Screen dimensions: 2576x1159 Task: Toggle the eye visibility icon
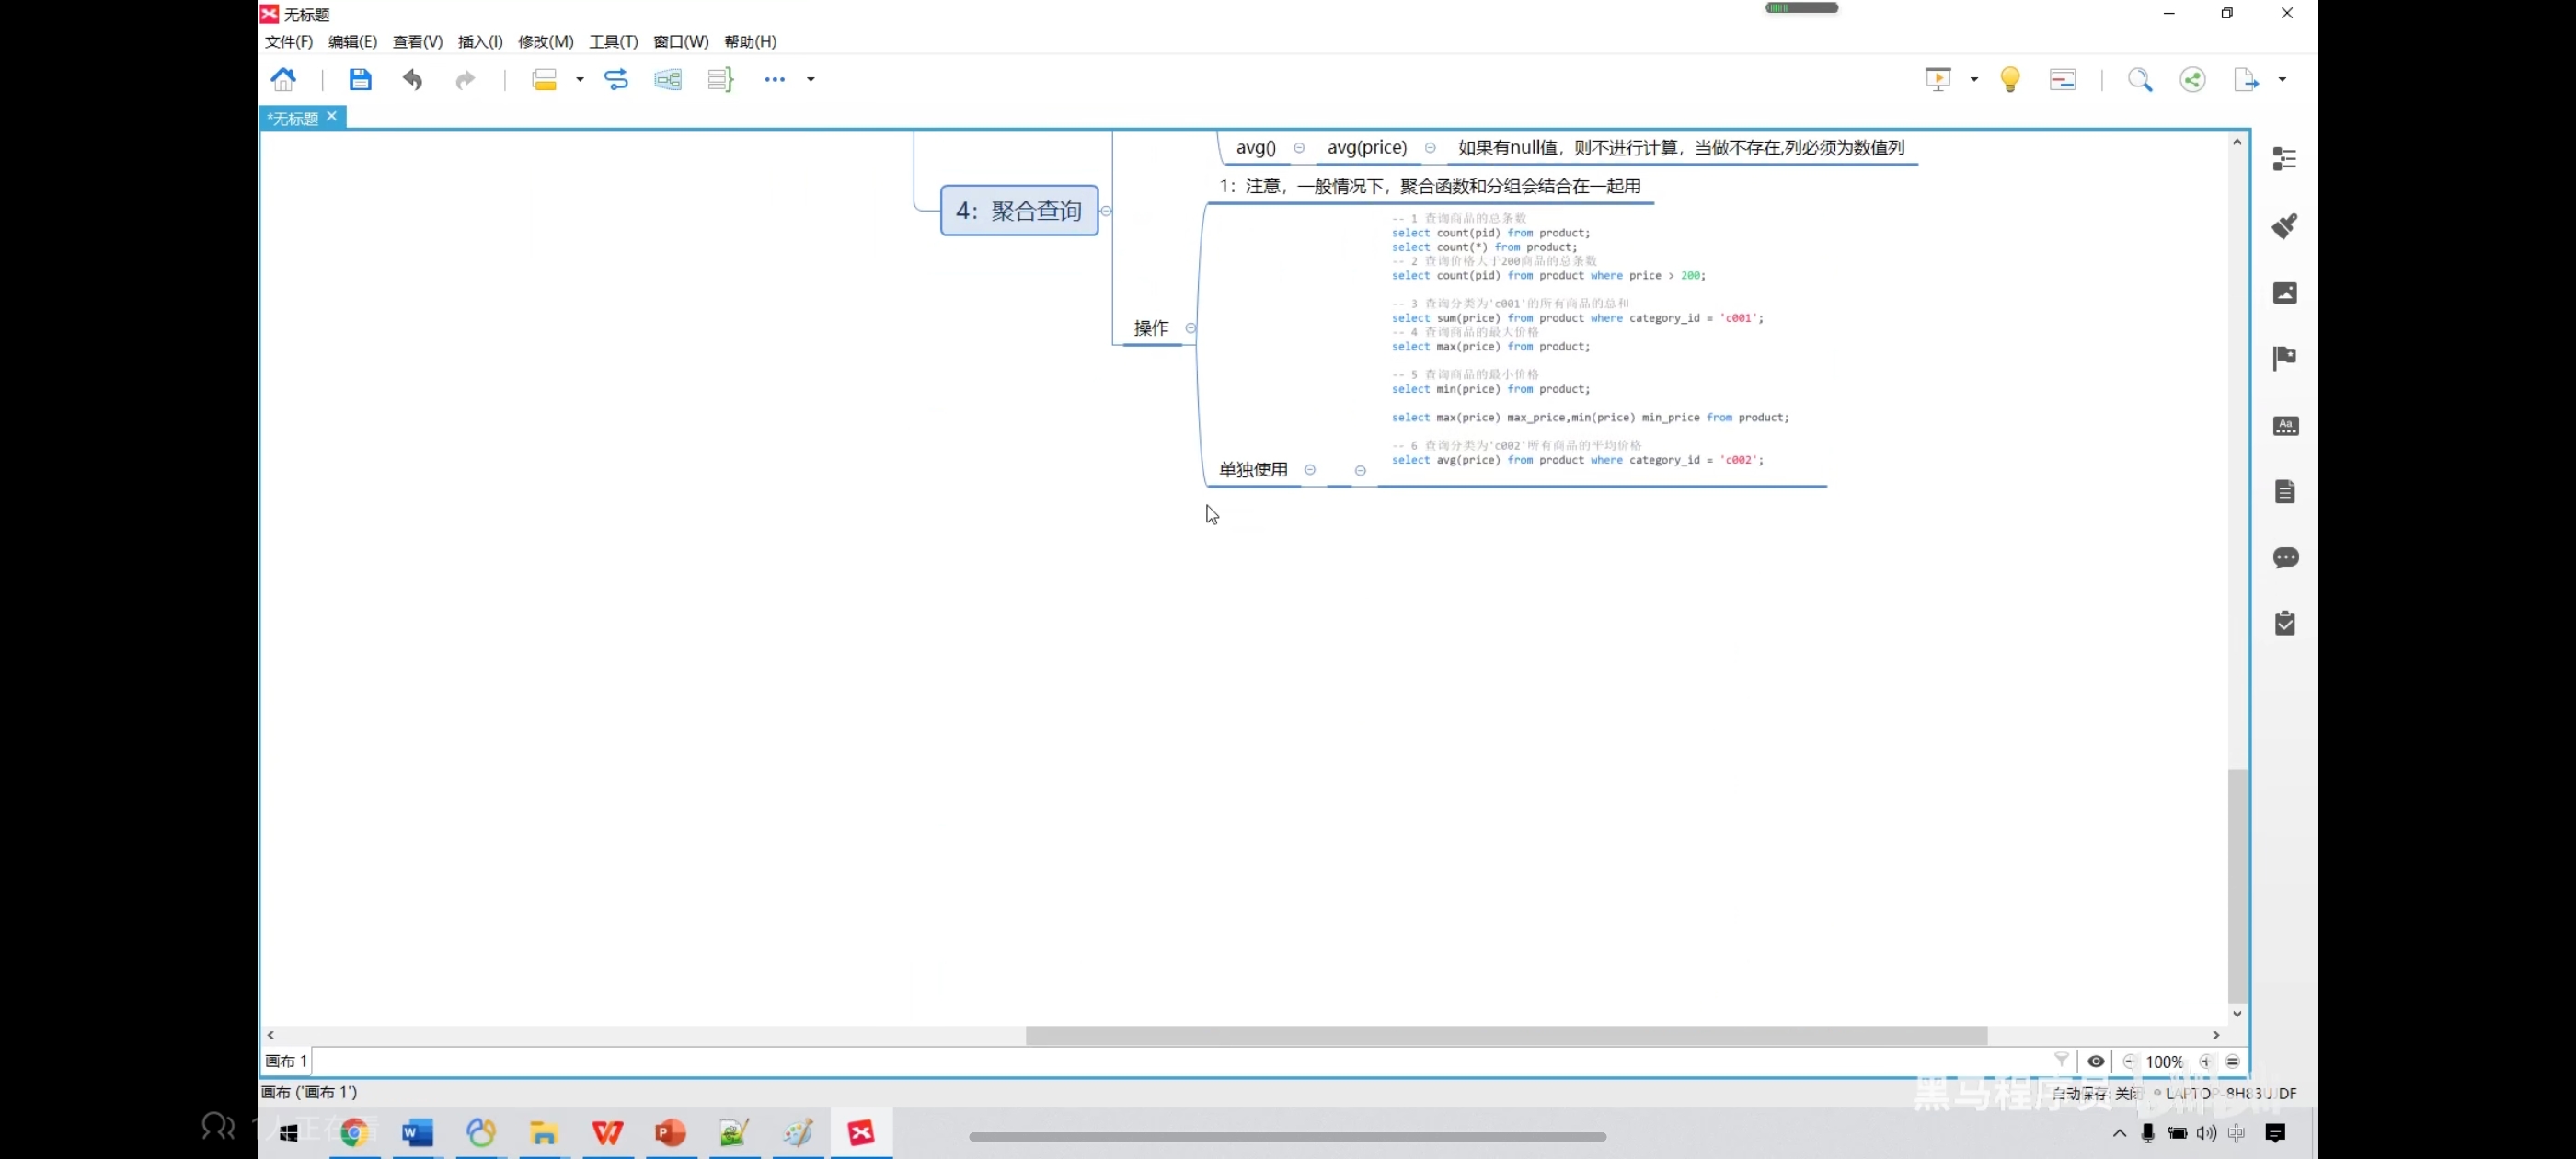tap(2096, 1061)
